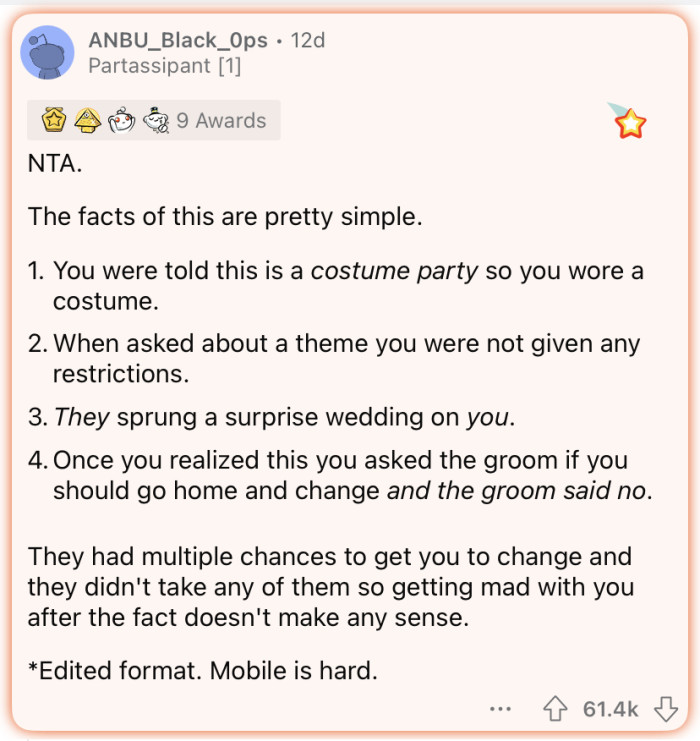Click the "Partassipant [1]" user flair
Viewport: 700px width, 741px height.
(x=165, y=67)
